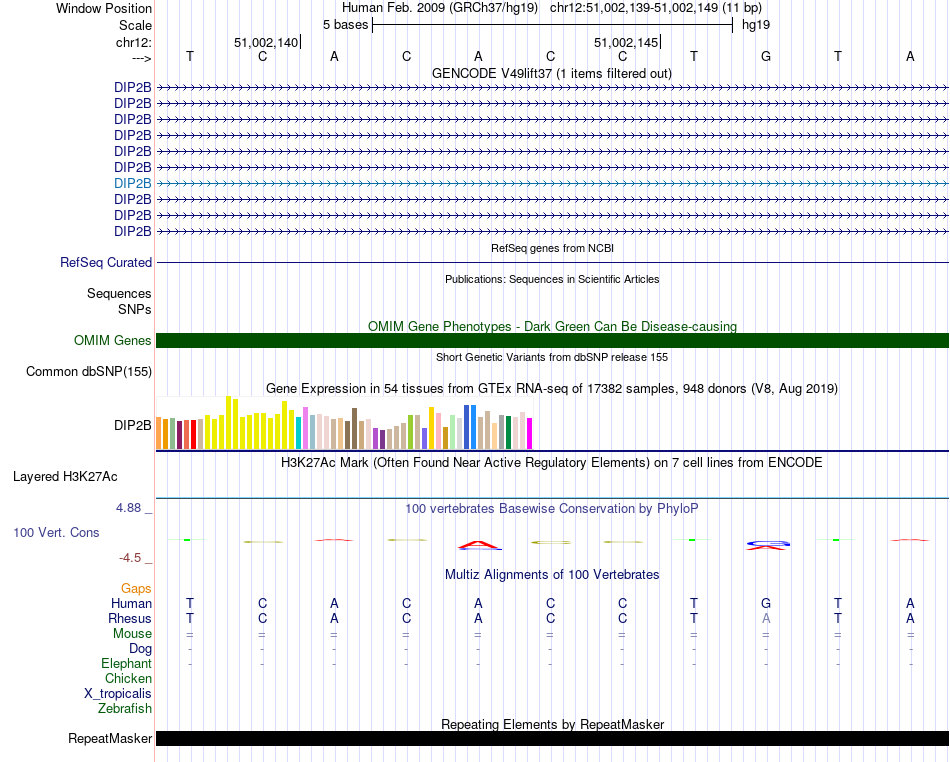This screenshot has height=762, width=950.
Task: Click the dark green OMIM Genes bar
Action: pos(553,340)
